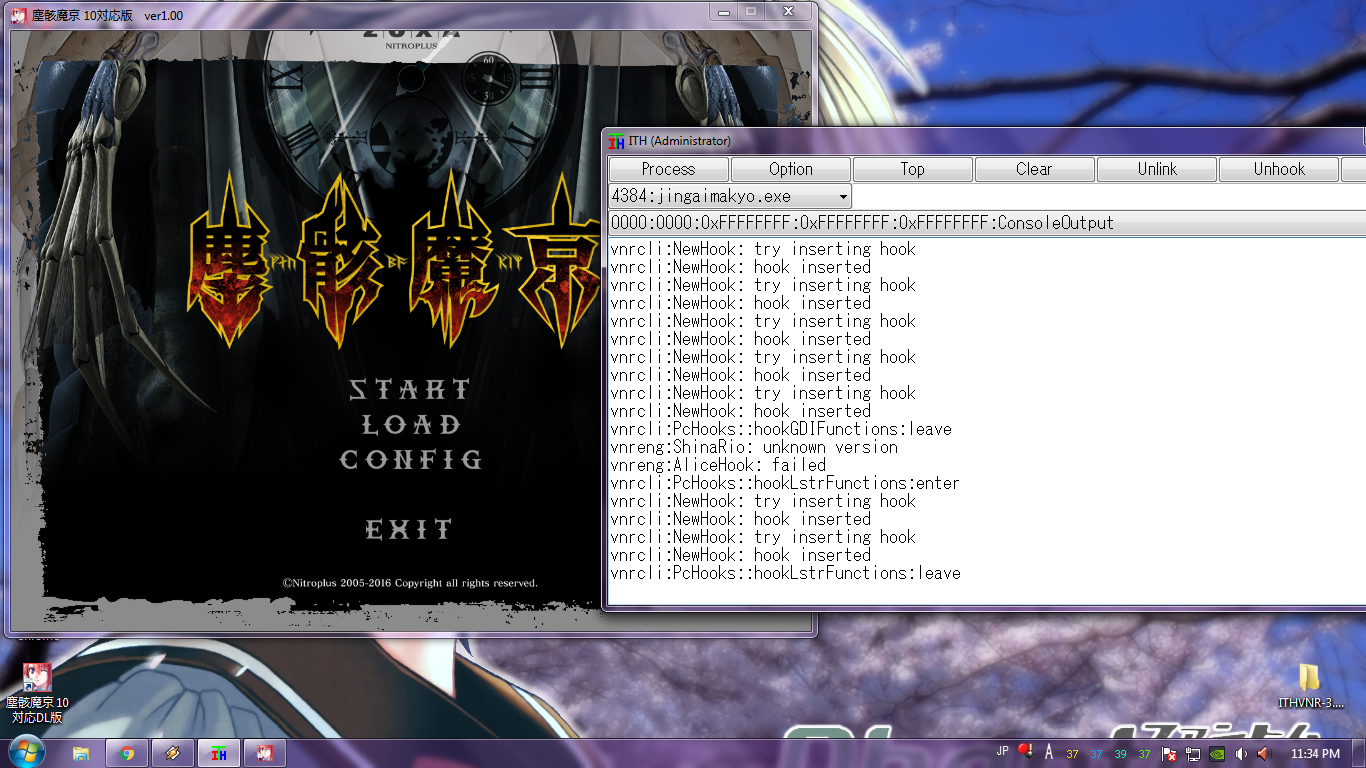Select LOAD in the game menu

pos(411,425)
